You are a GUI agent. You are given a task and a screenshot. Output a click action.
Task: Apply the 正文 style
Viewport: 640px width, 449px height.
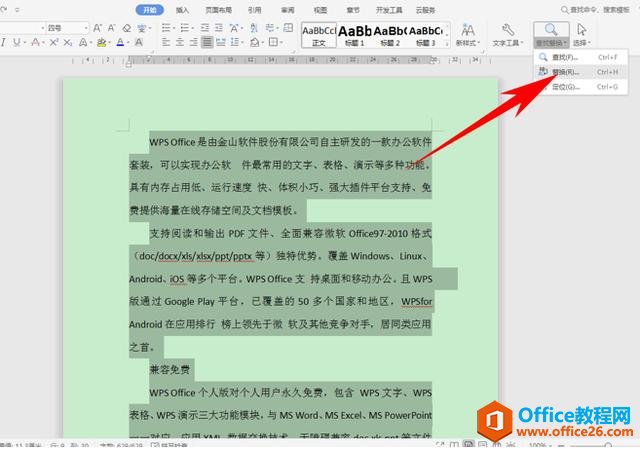[x=319, y=35]
